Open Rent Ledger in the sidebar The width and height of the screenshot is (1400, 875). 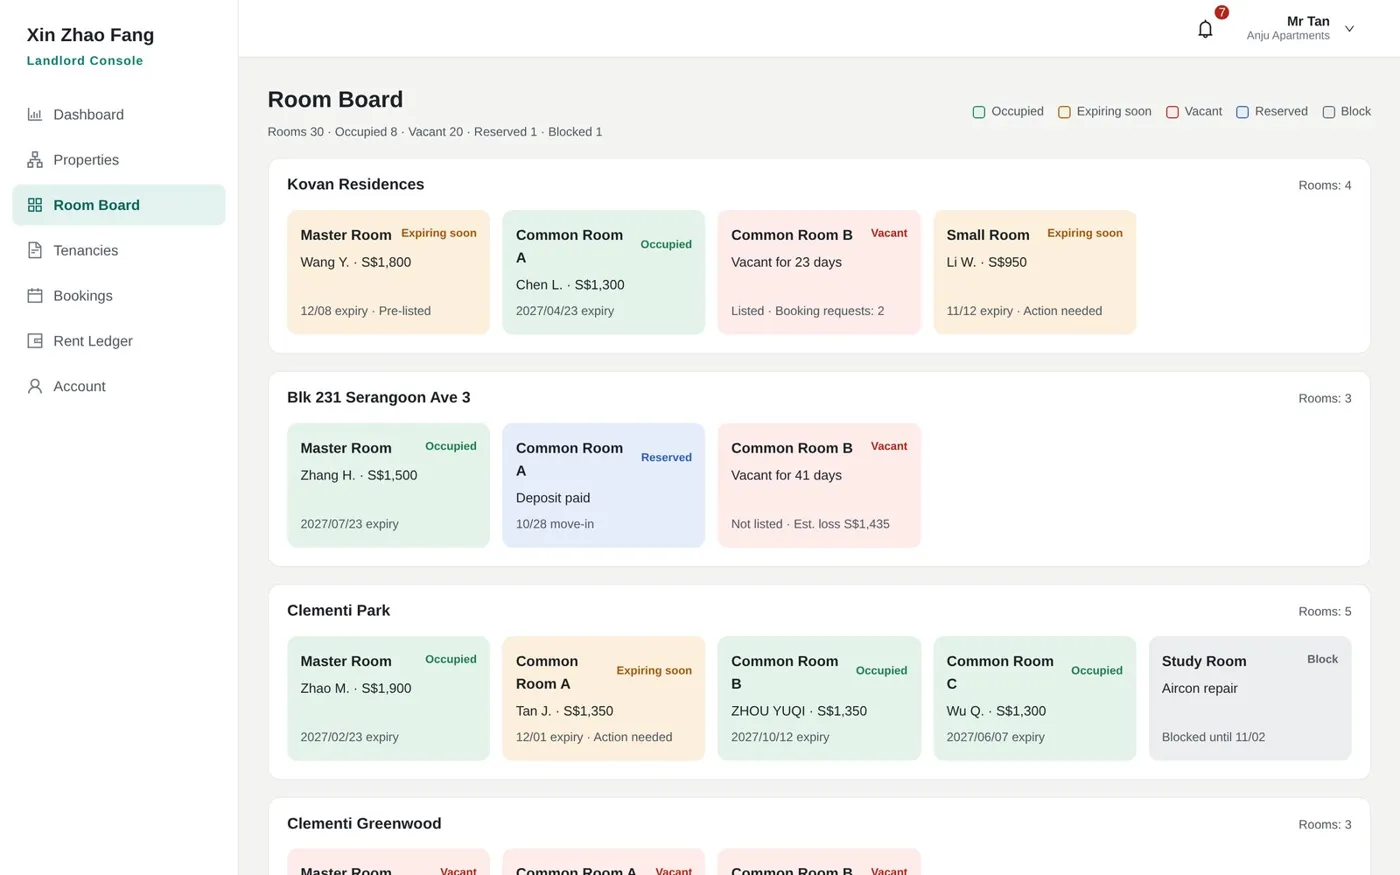pos(119,341)
